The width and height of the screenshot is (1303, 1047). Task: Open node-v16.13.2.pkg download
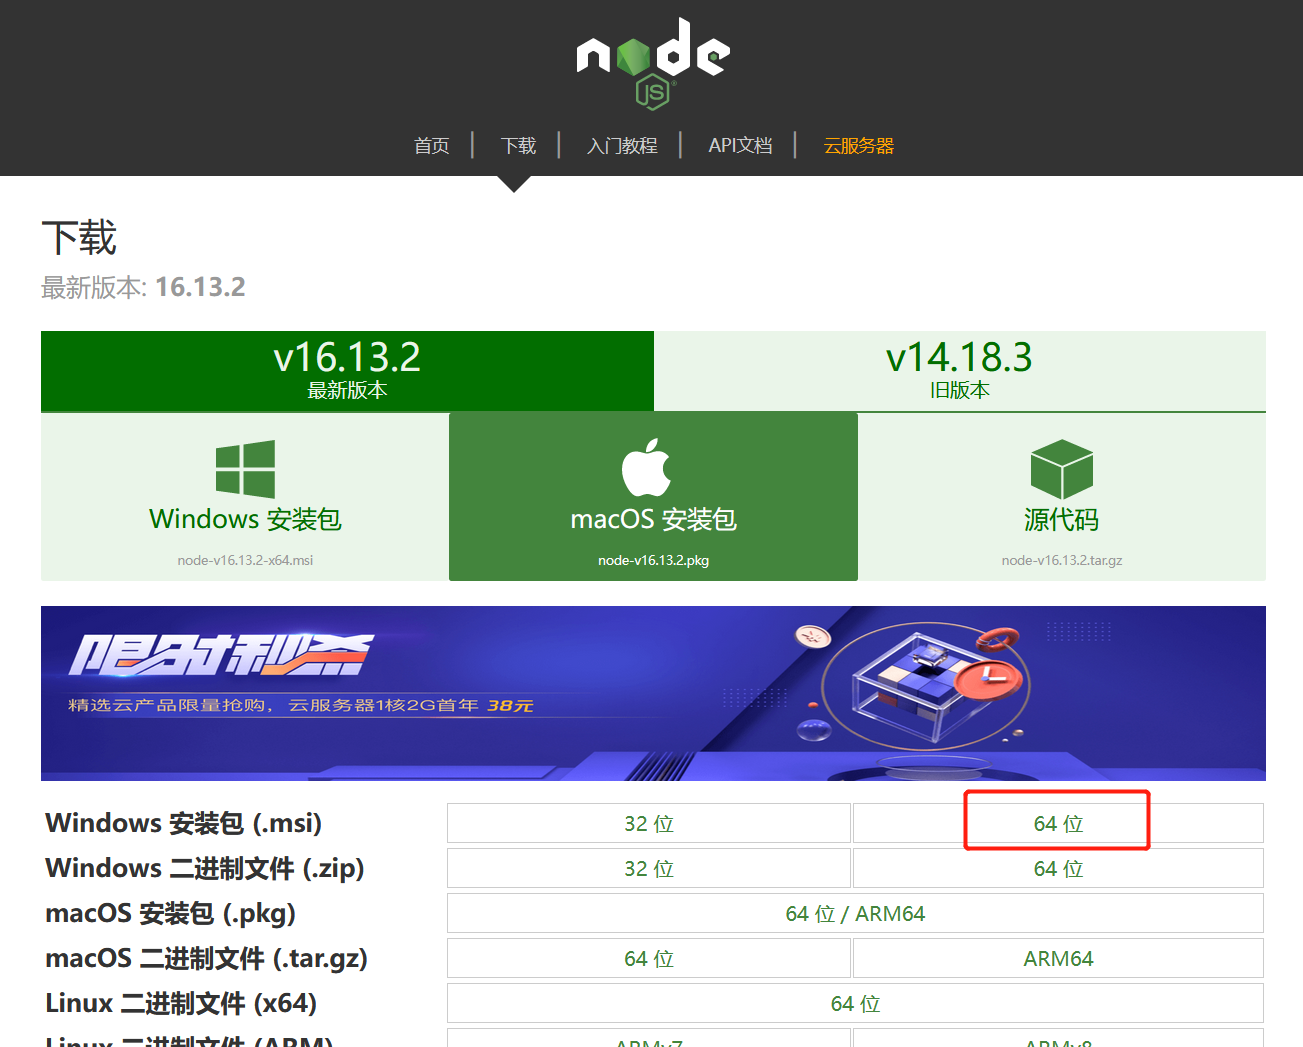(653, 560)
